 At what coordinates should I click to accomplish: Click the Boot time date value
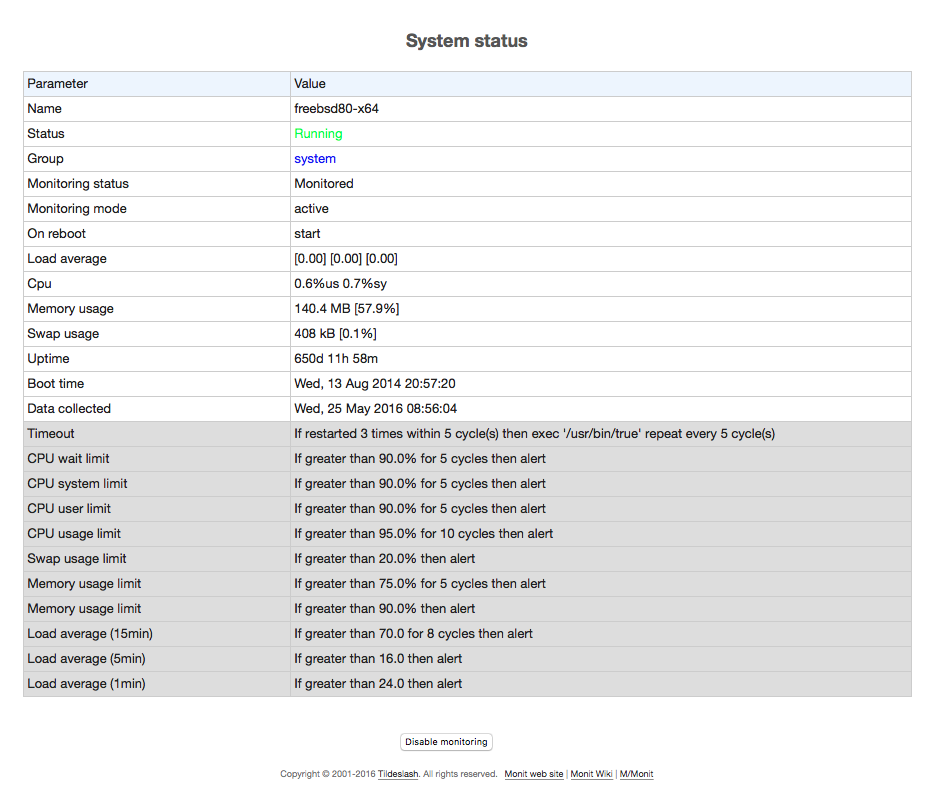(x=375, y=384)
